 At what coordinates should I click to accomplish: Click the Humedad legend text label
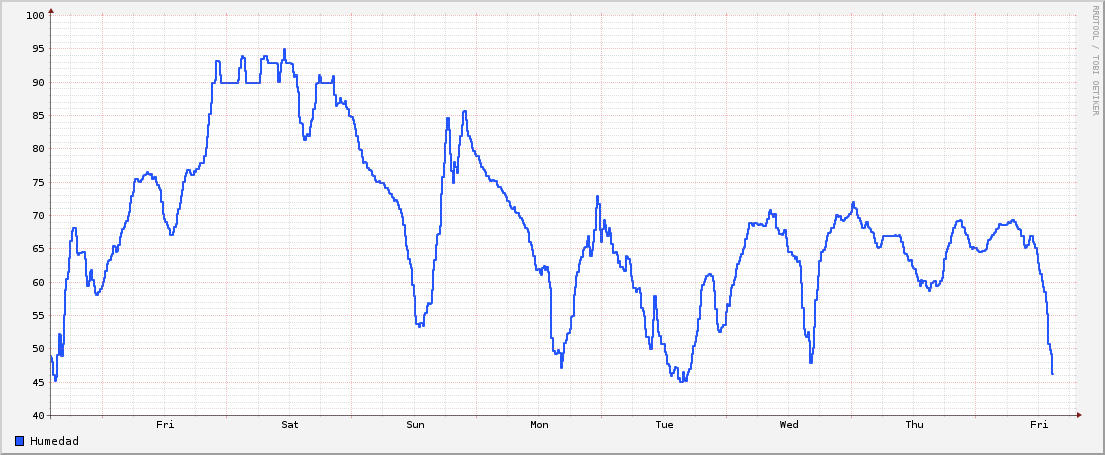pos(54,441)
